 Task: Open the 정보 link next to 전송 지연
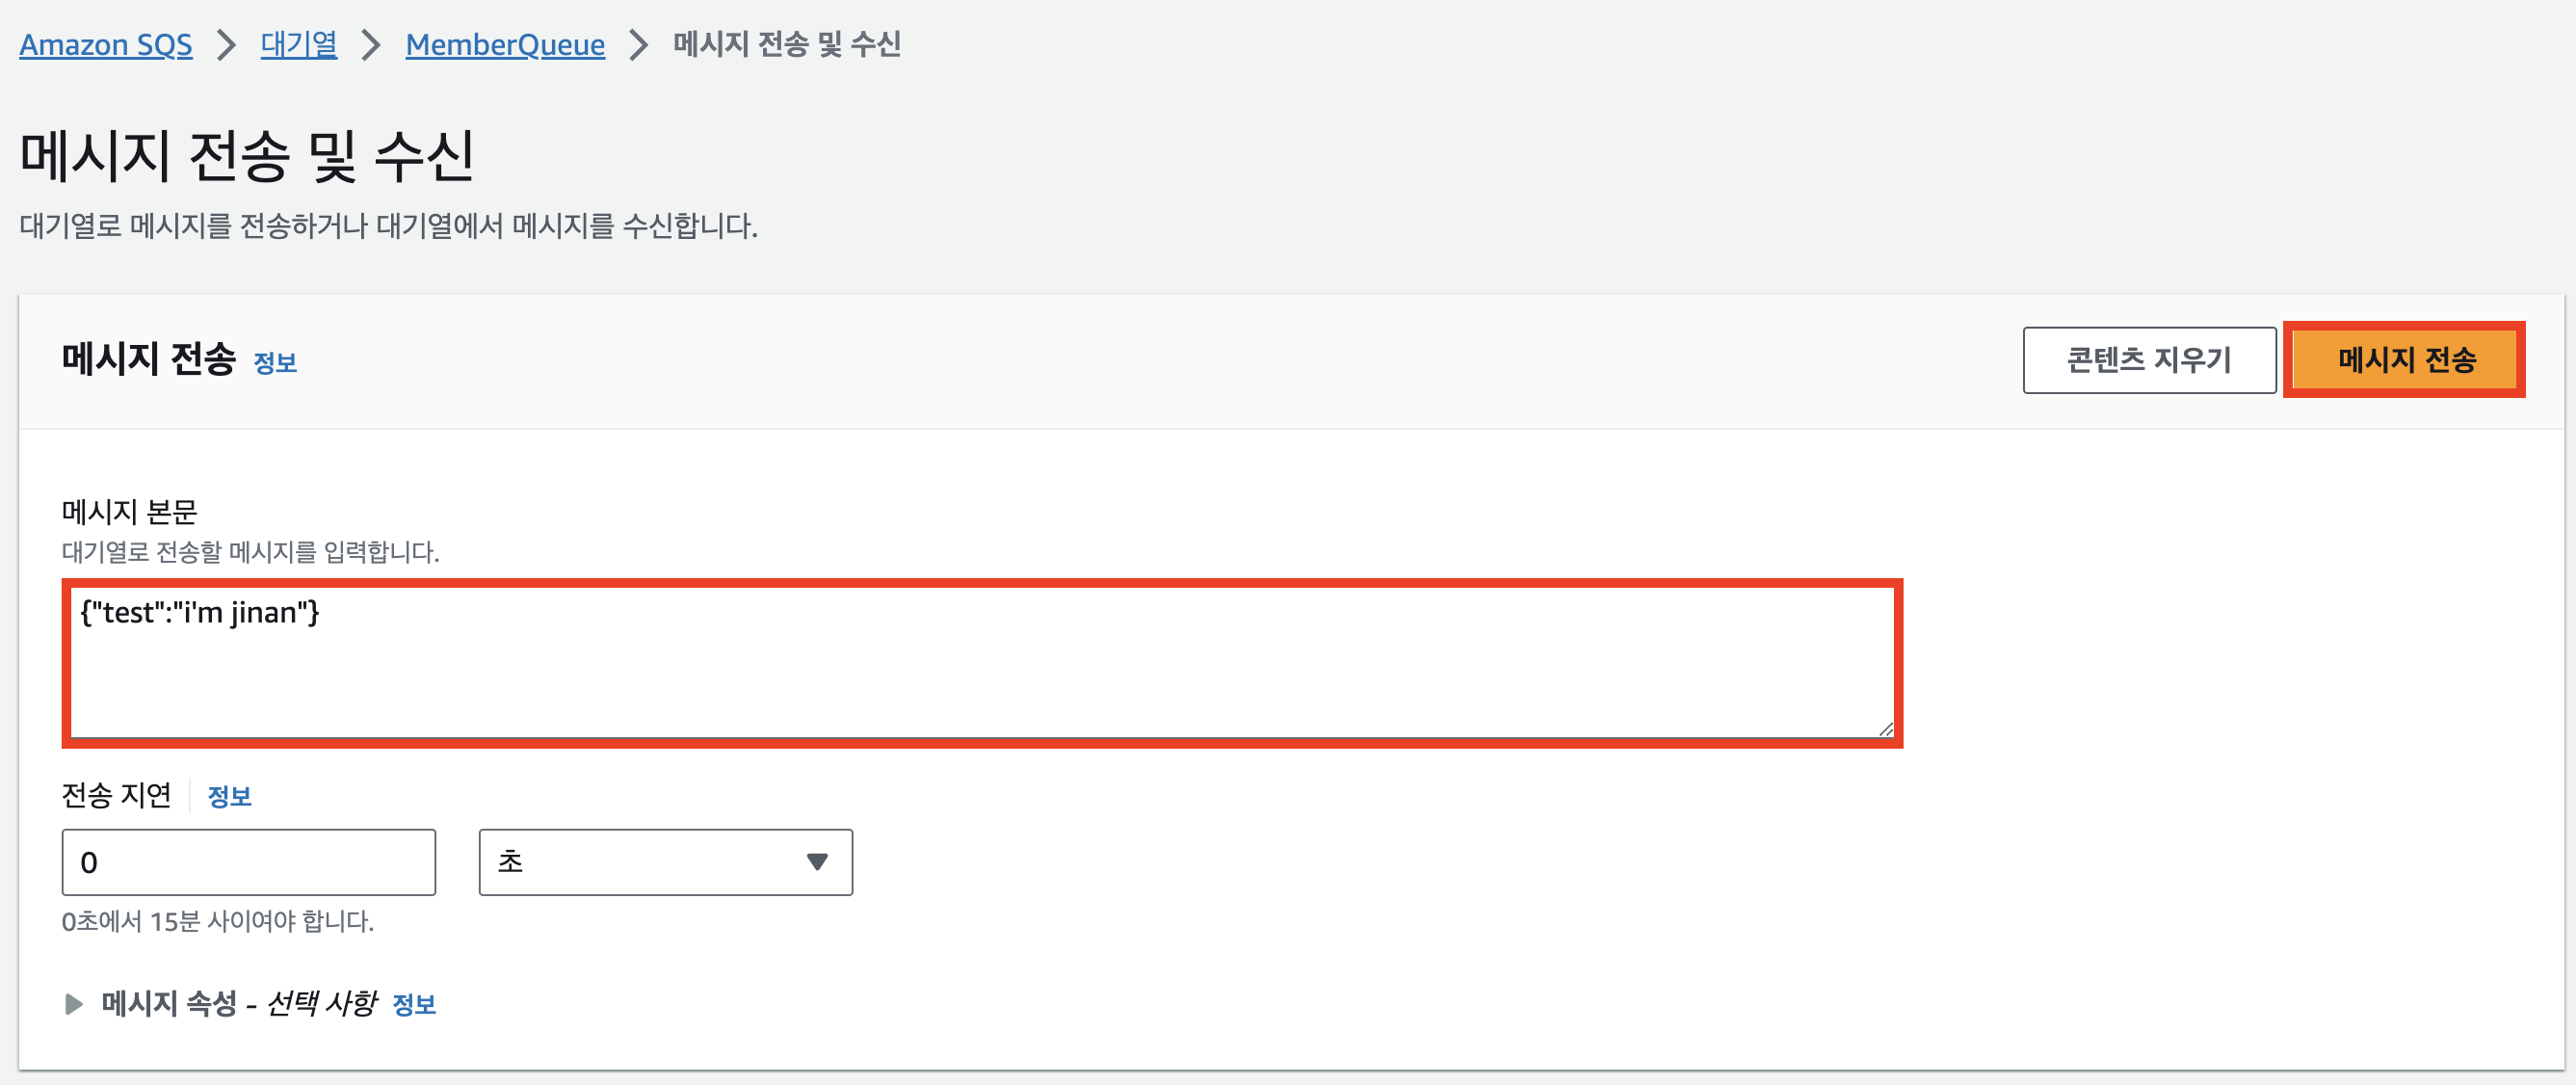[229, 795]
